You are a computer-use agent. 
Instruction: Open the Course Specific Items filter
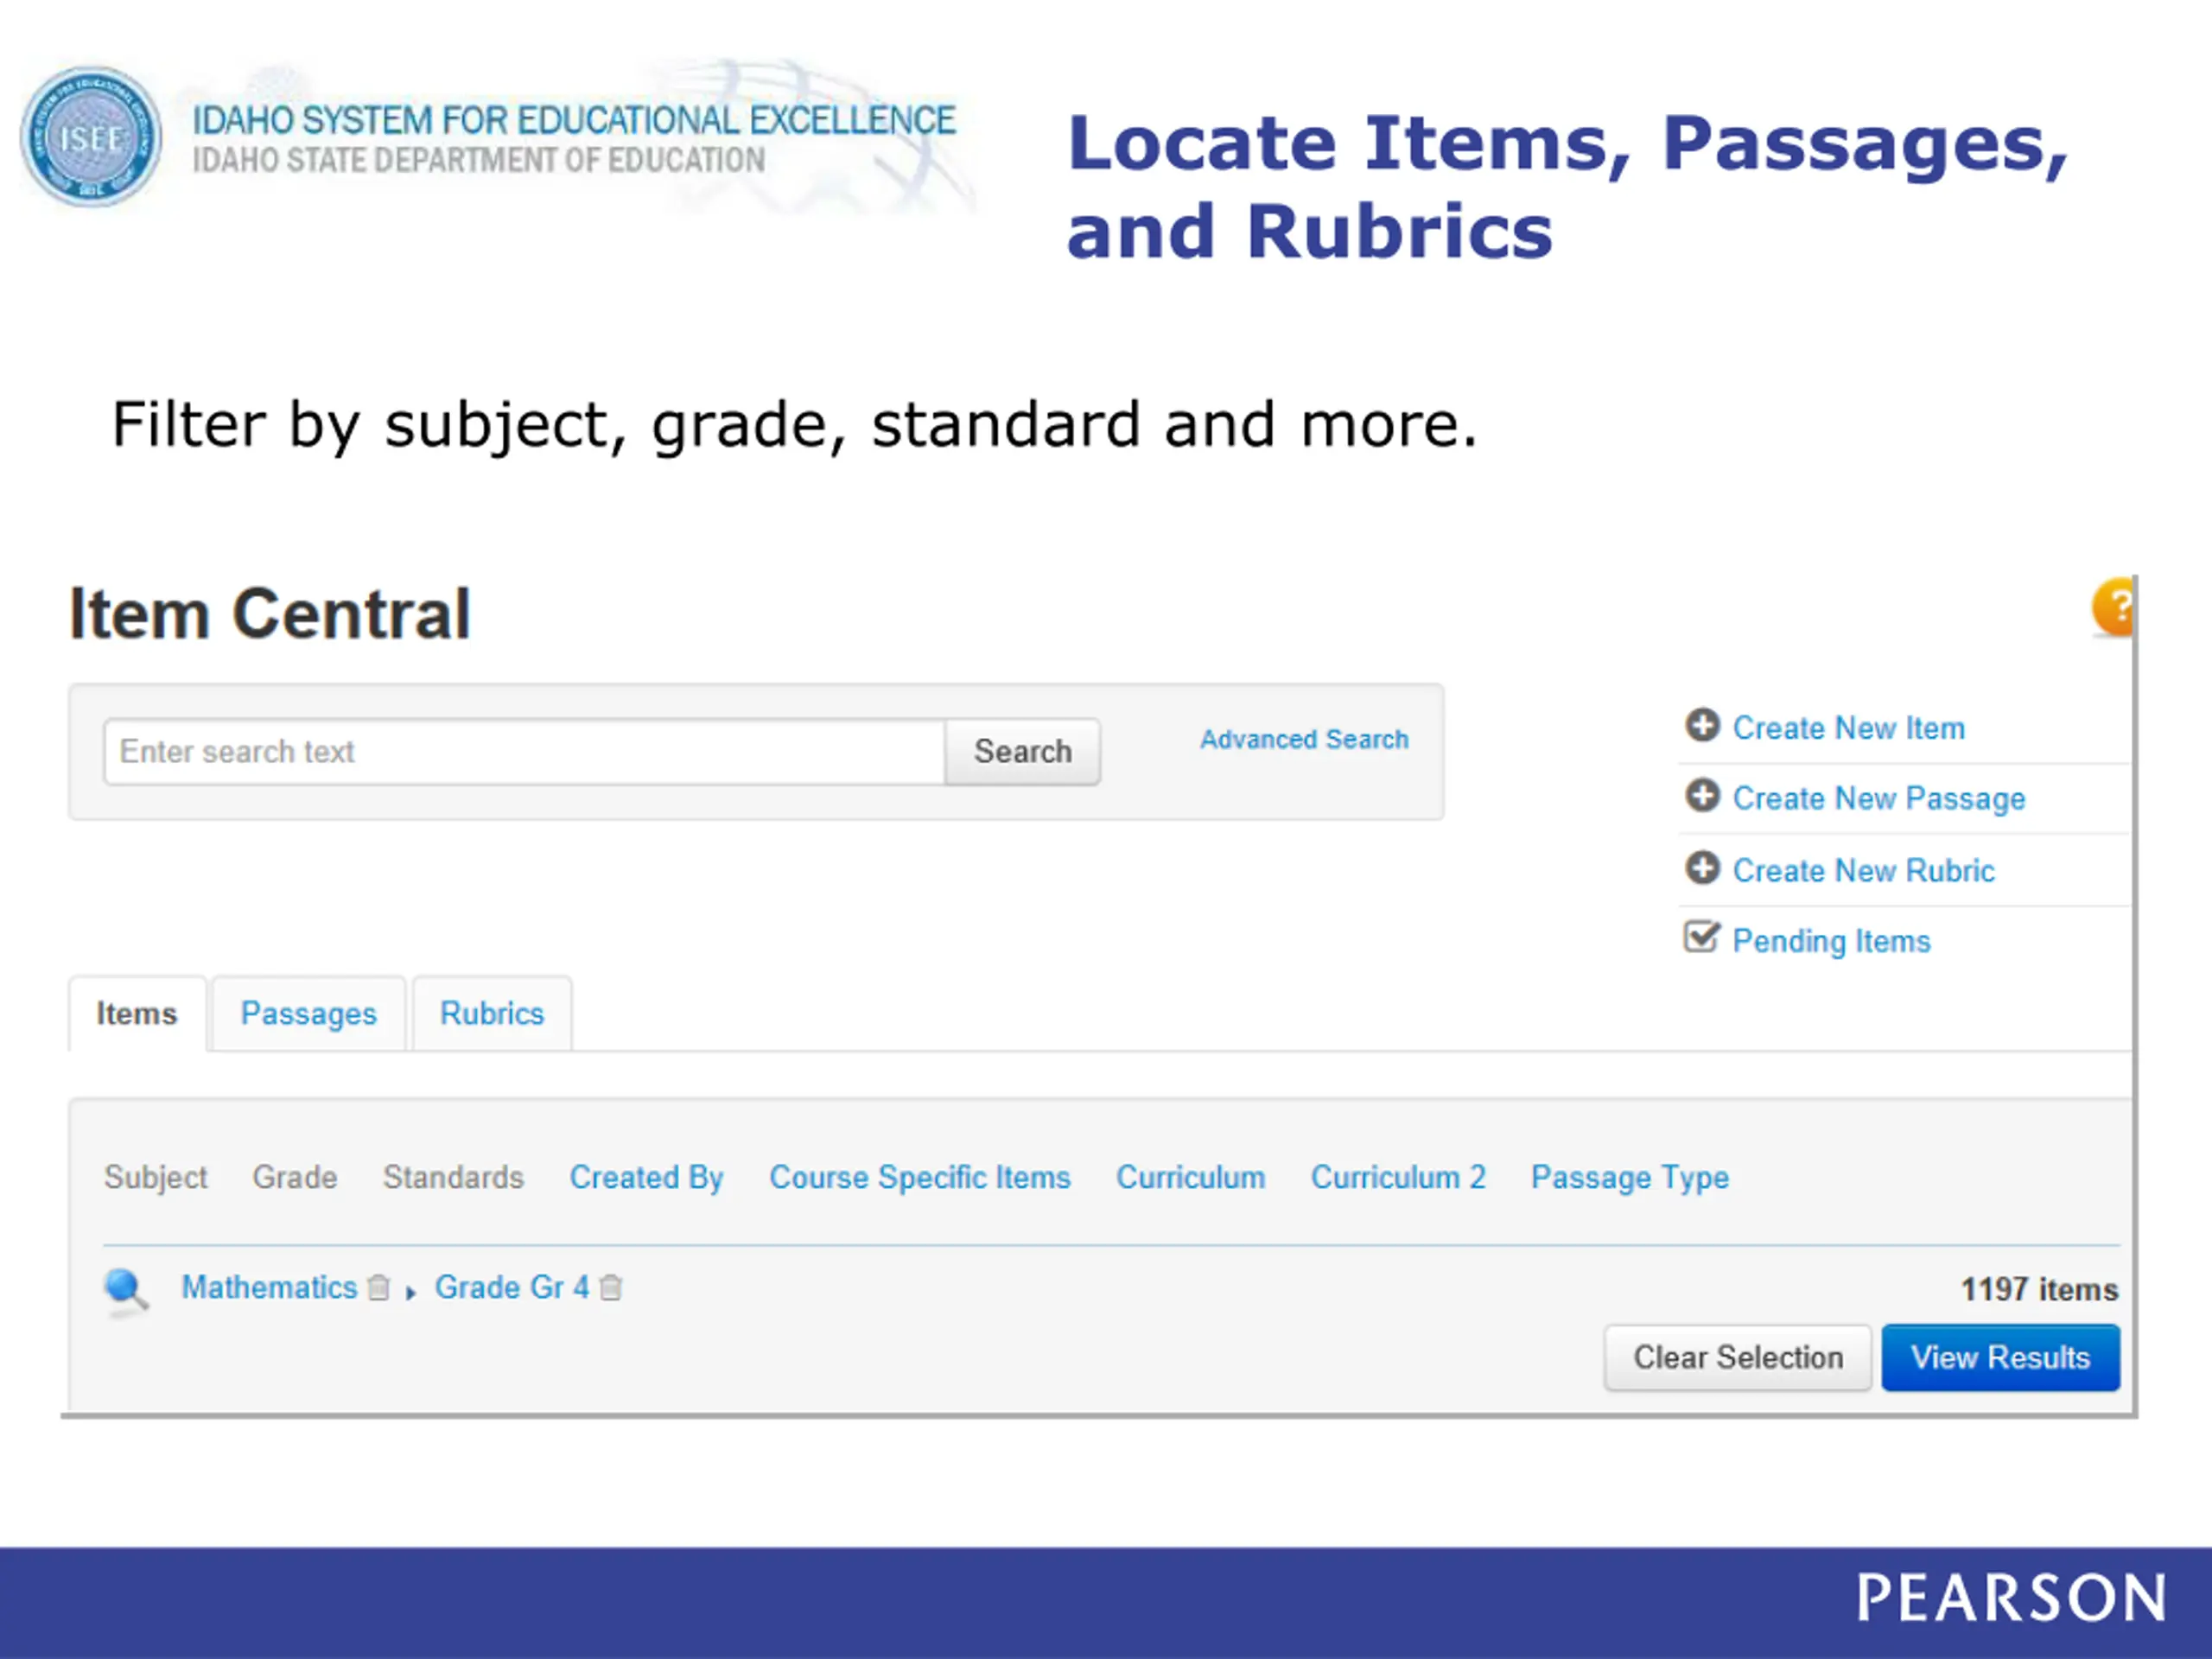click(x=920, y=1178)
